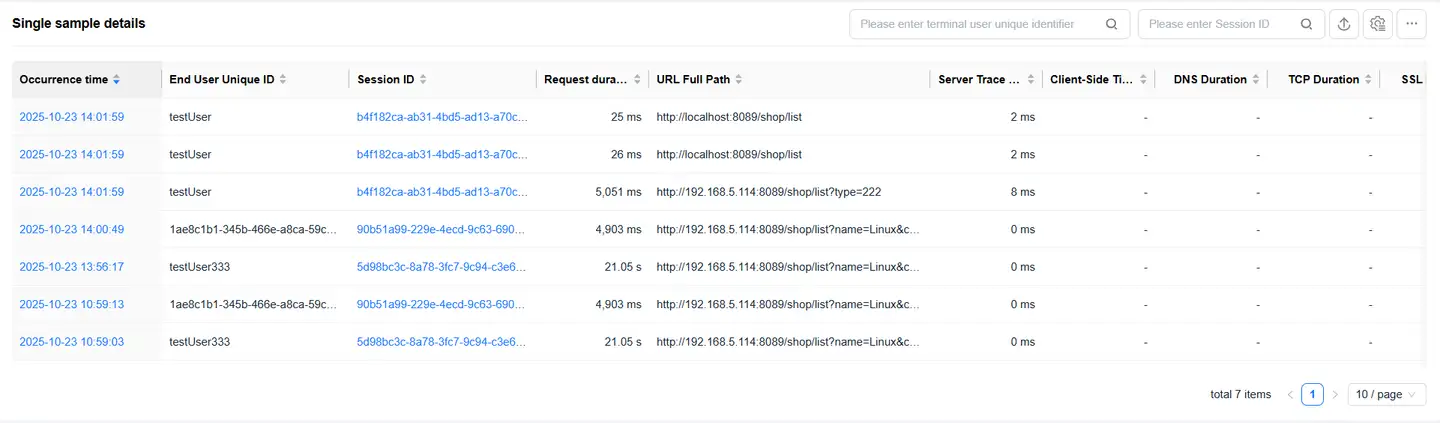Open the column settings gear icon
Screen dimensions: 1440x423
pos(1378,24)
